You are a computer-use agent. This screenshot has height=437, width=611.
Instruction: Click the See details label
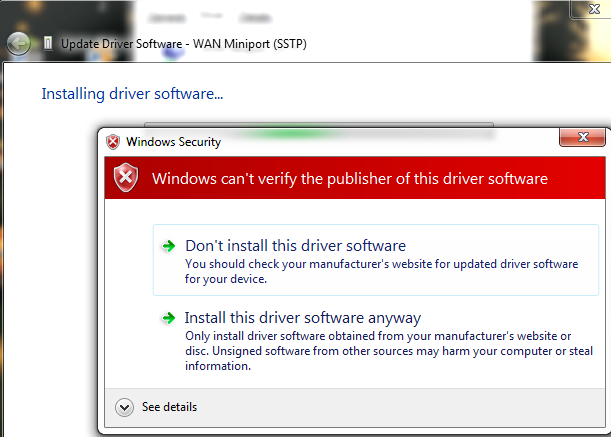click(170, 407)
